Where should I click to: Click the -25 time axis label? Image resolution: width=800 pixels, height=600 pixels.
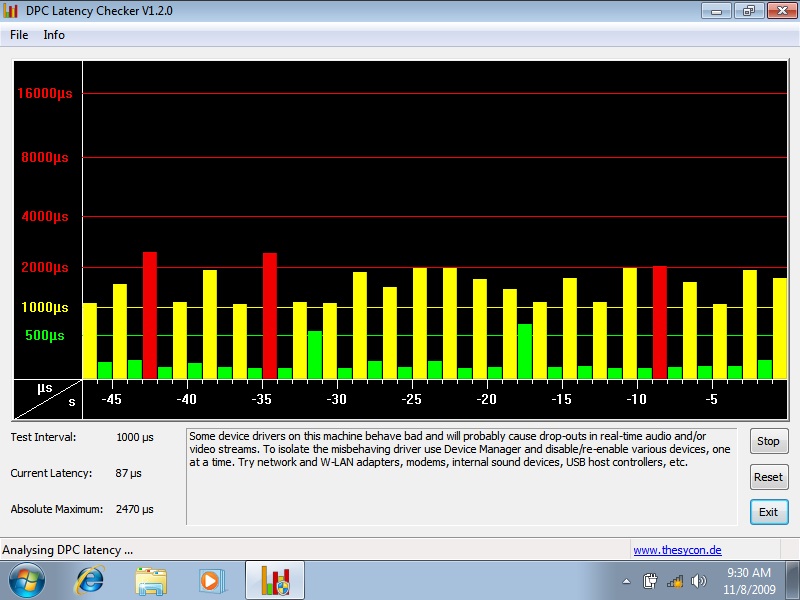[x=411, y=399]
